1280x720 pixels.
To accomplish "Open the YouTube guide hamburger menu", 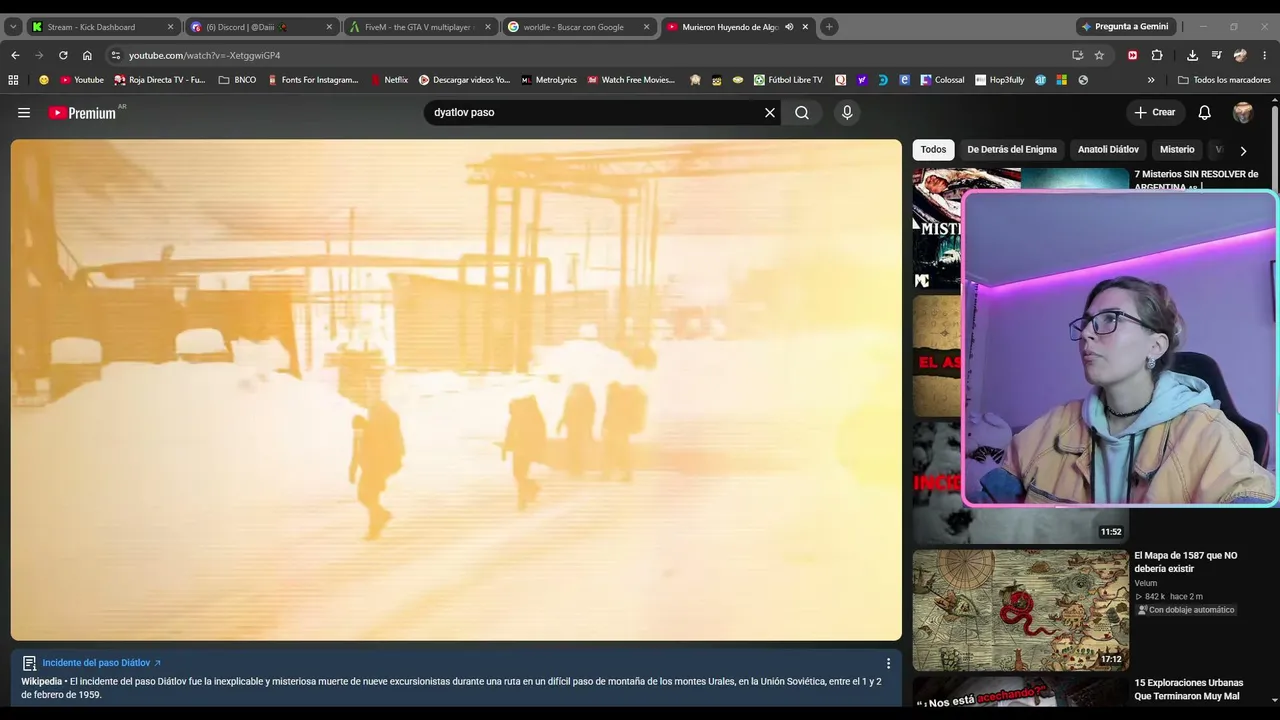I will [x=24, y=113].
